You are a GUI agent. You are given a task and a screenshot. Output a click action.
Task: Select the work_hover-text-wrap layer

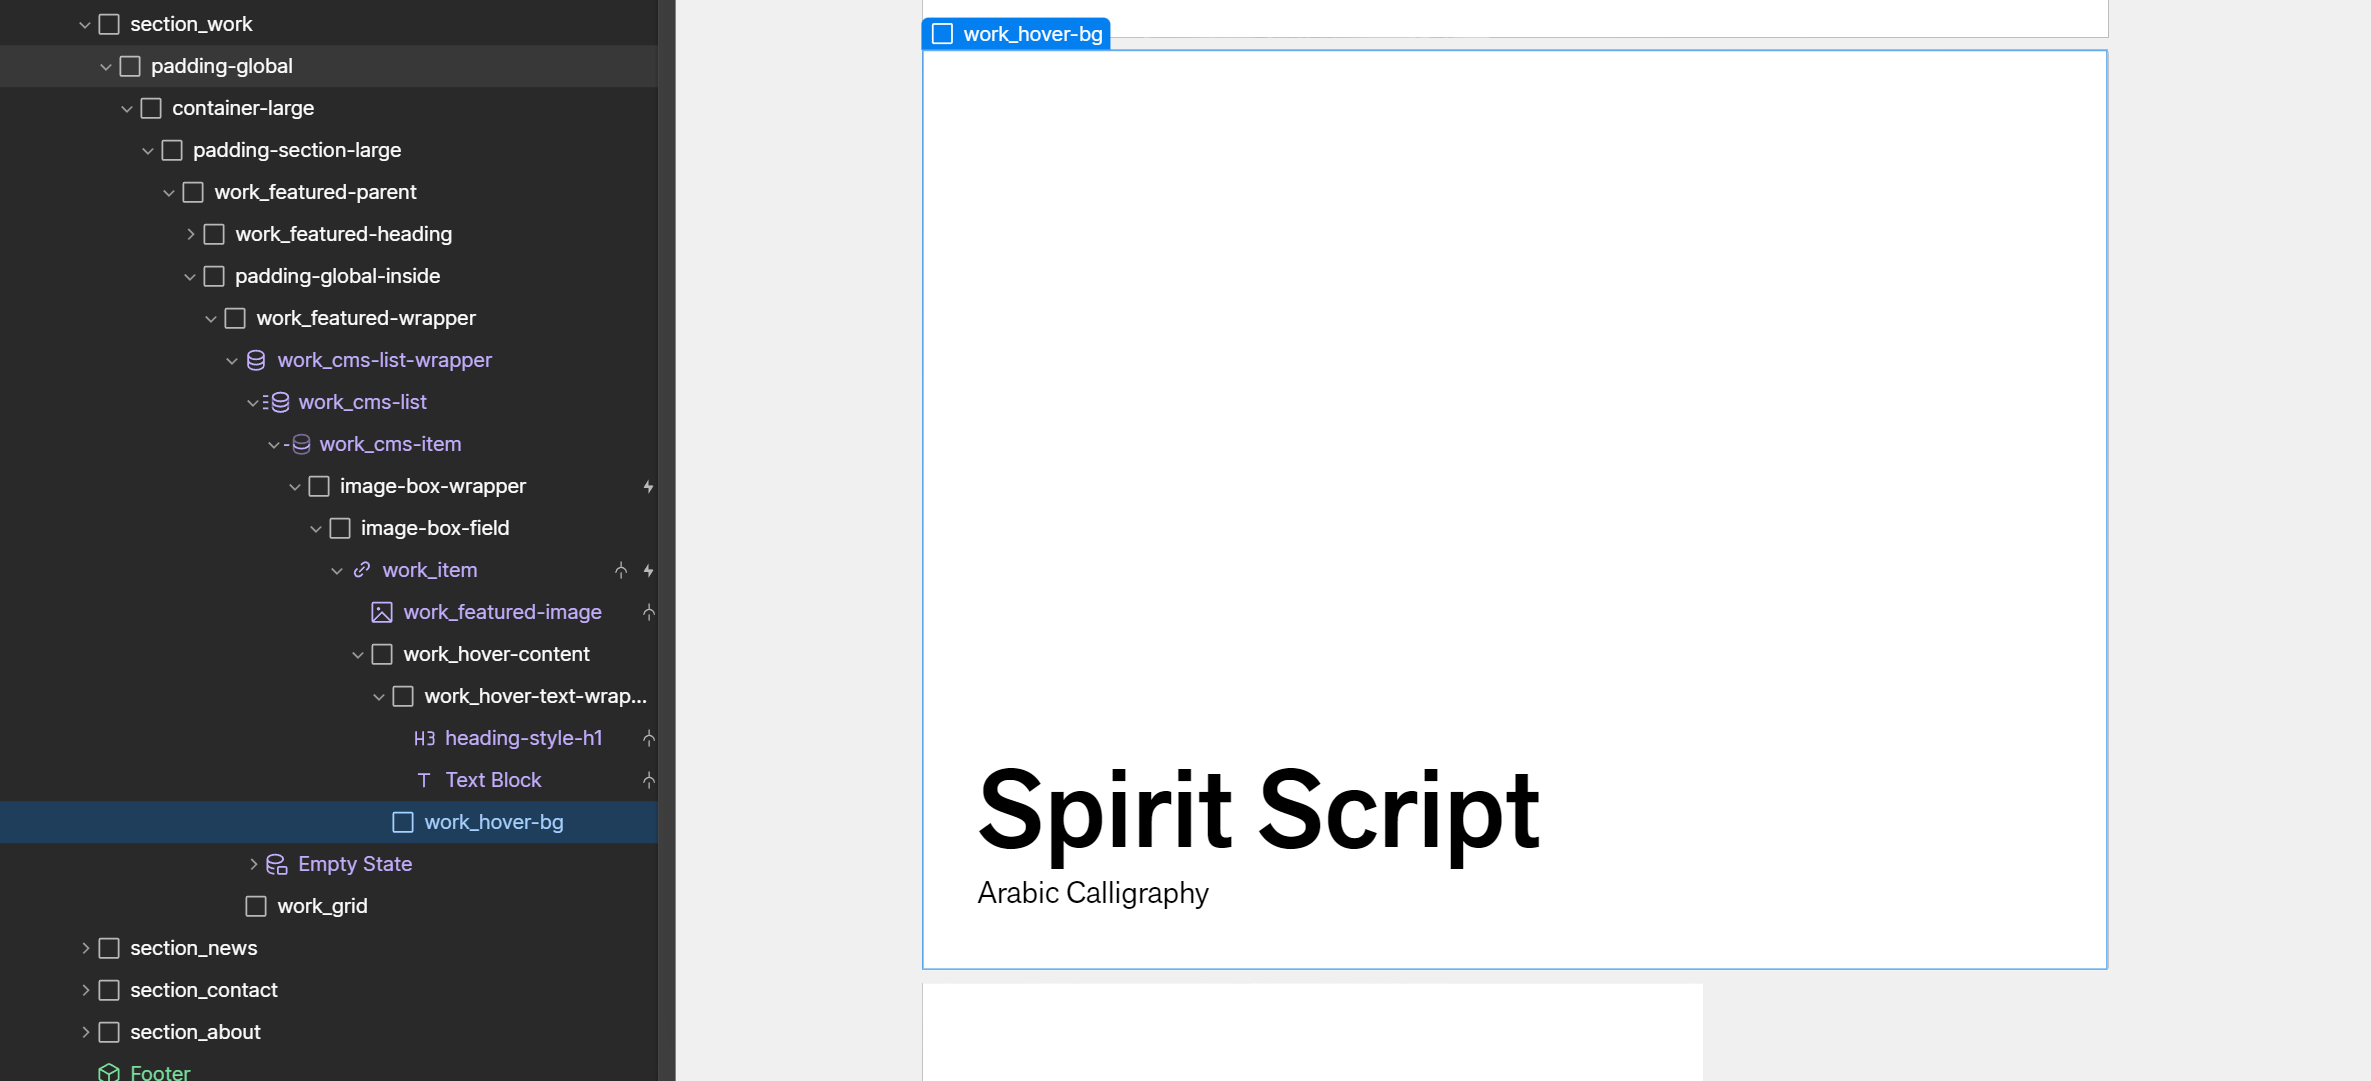535,696
